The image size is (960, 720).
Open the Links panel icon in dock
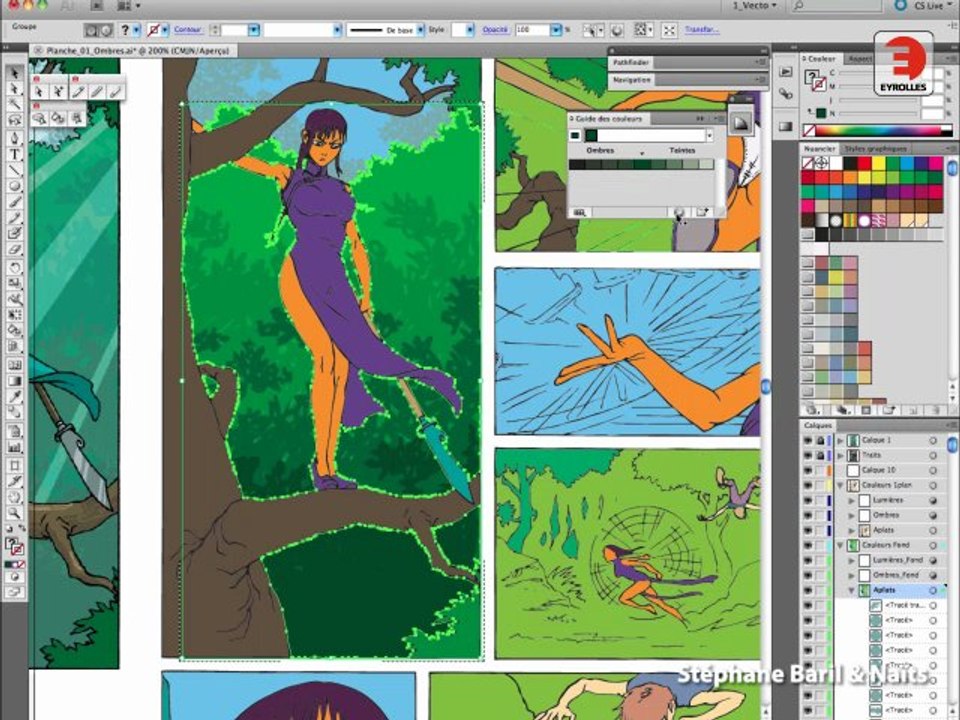click(x=786, y=94)
